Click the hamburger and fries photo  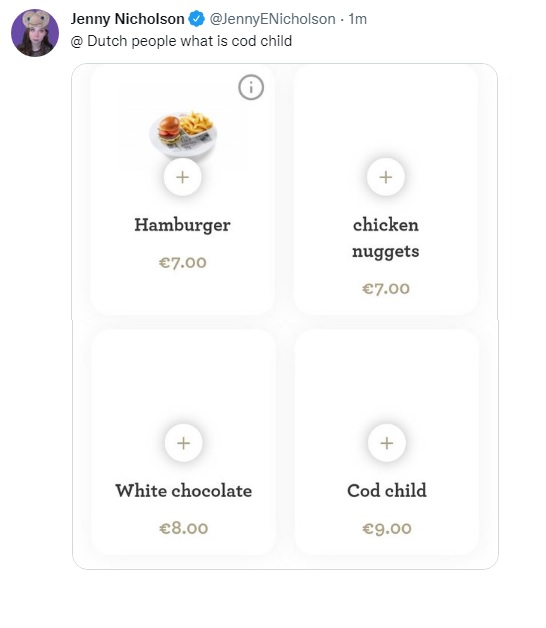[x=183, y=134]
